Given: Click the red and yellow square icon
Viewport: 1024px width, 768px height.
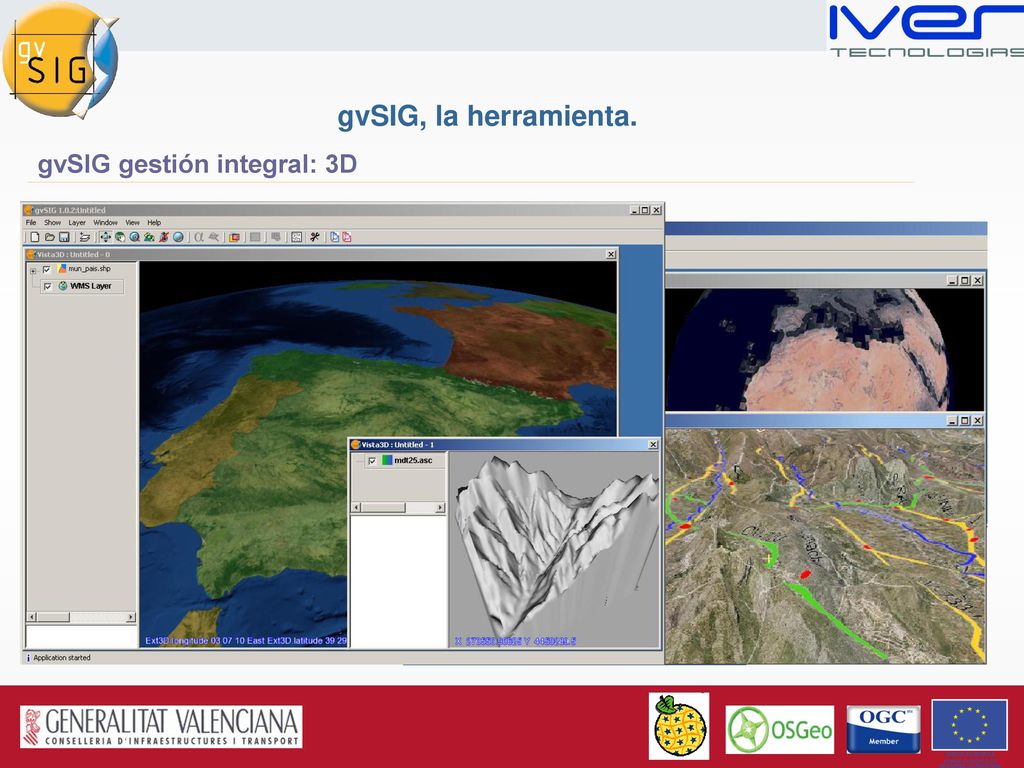Looking at the screenshot, I should pyautogui.click(x=234, y=237).
